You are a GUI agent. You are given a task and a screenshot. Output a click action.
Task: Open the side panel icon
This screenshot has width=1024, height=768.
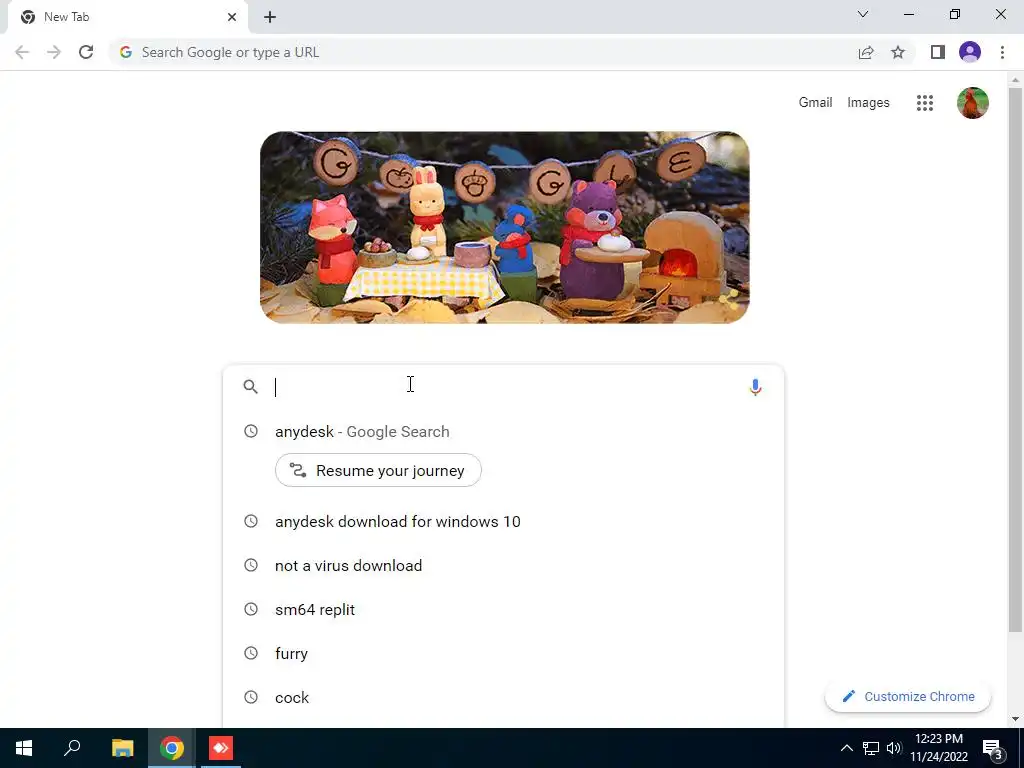tap(938, 52)
